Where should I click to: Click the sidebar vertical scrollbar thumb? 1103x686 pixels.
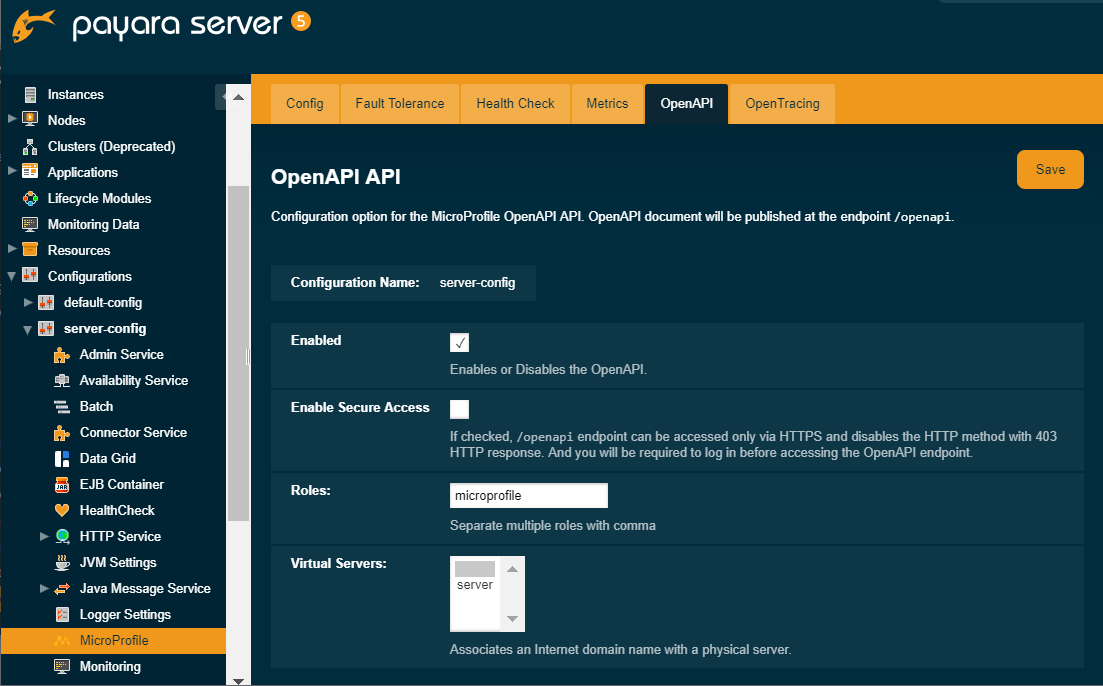click(238, 353)
